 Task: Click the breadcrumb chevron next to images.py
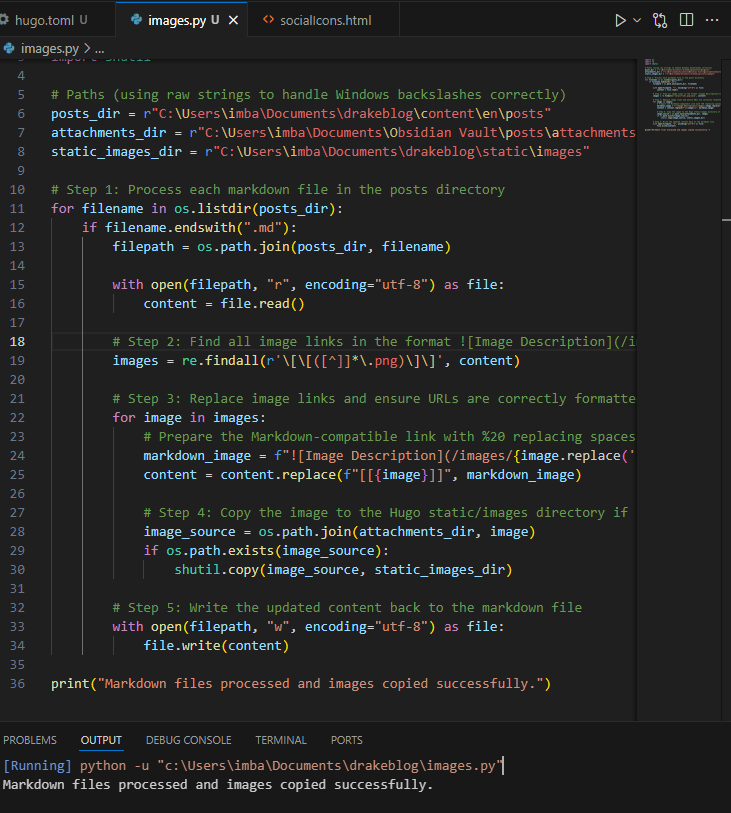pos(88,48)
